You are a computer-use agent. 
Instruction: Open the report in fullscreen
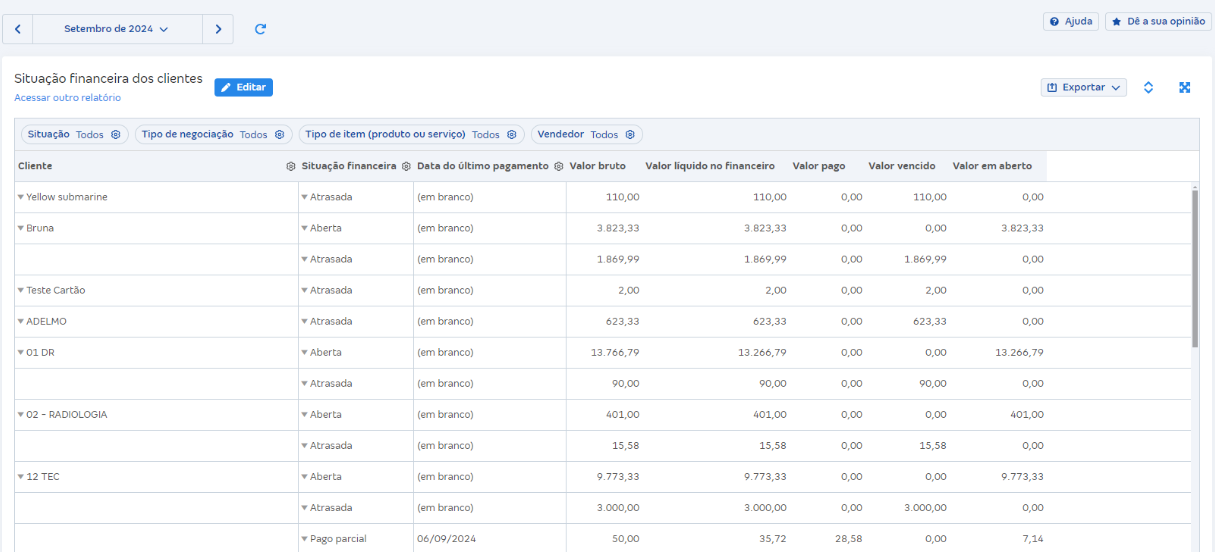(1184, 88)
